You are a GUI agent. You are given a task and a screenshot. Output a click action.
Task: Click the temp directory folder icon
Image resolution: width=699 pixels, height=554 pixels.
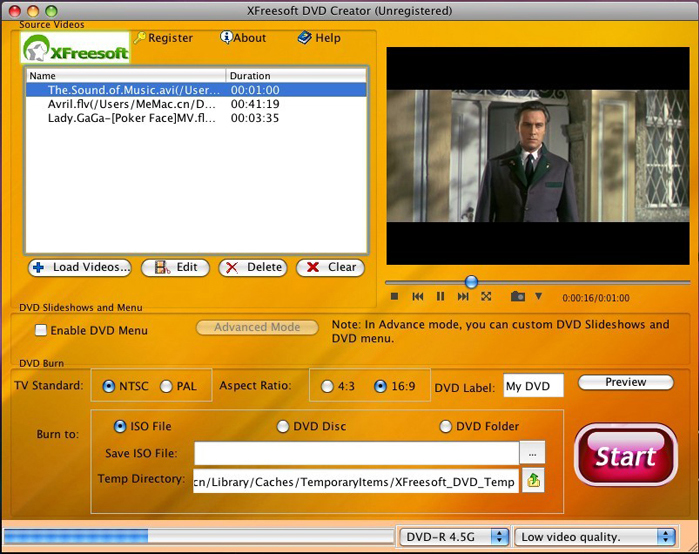(534, 480)
